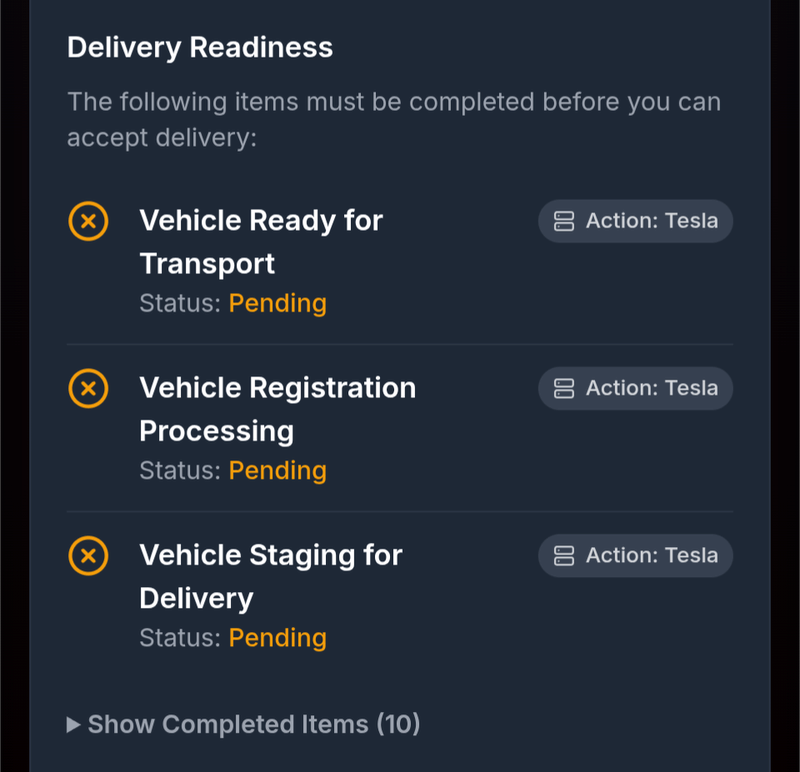
Task: Click the pending X icon for Vehicle Registration Processing
Action: (x=88, y=387)
